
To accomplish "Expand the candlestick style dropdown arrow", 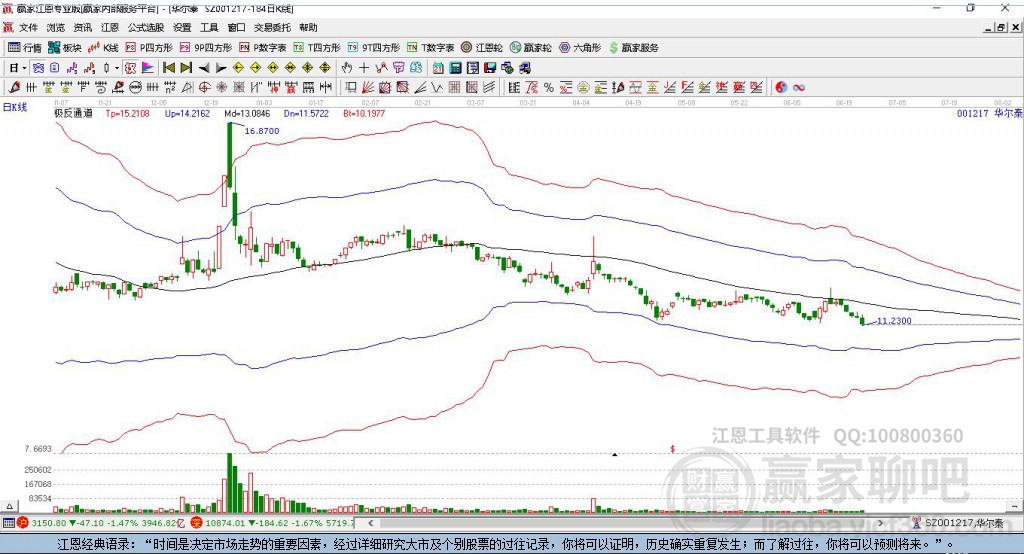I will point(117,68).
